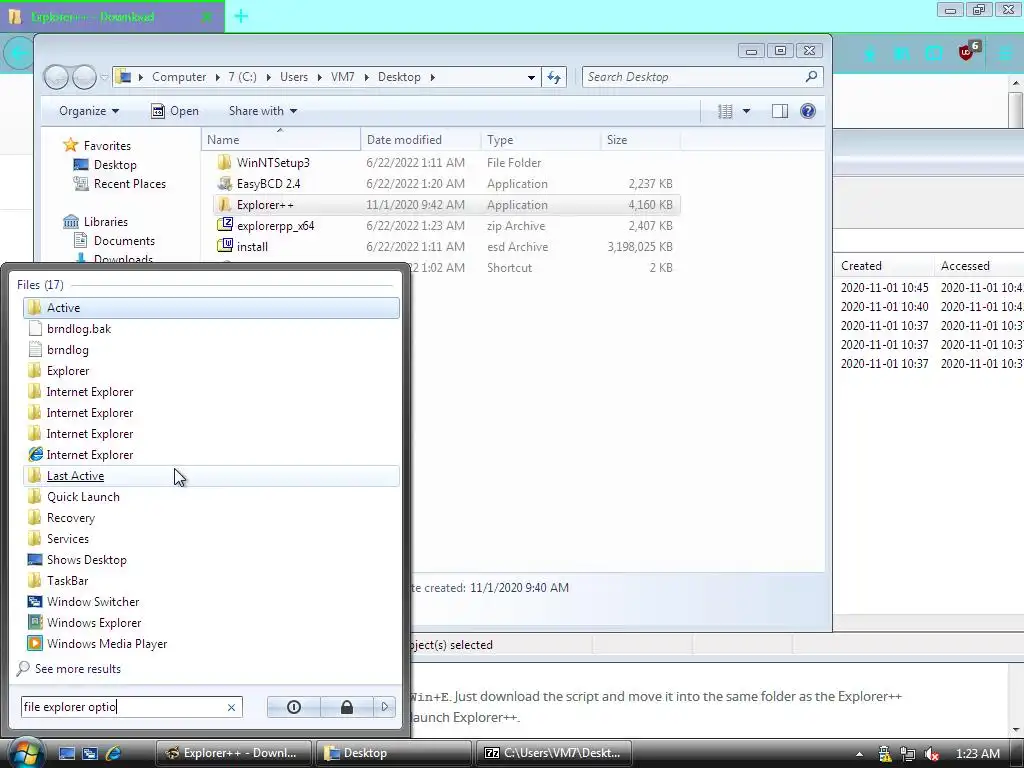Image resolution: width=1024 pixels, height=768 pixels.
Task: Switch to Explorer++ Download taskbar button
Action: [234, 753]
